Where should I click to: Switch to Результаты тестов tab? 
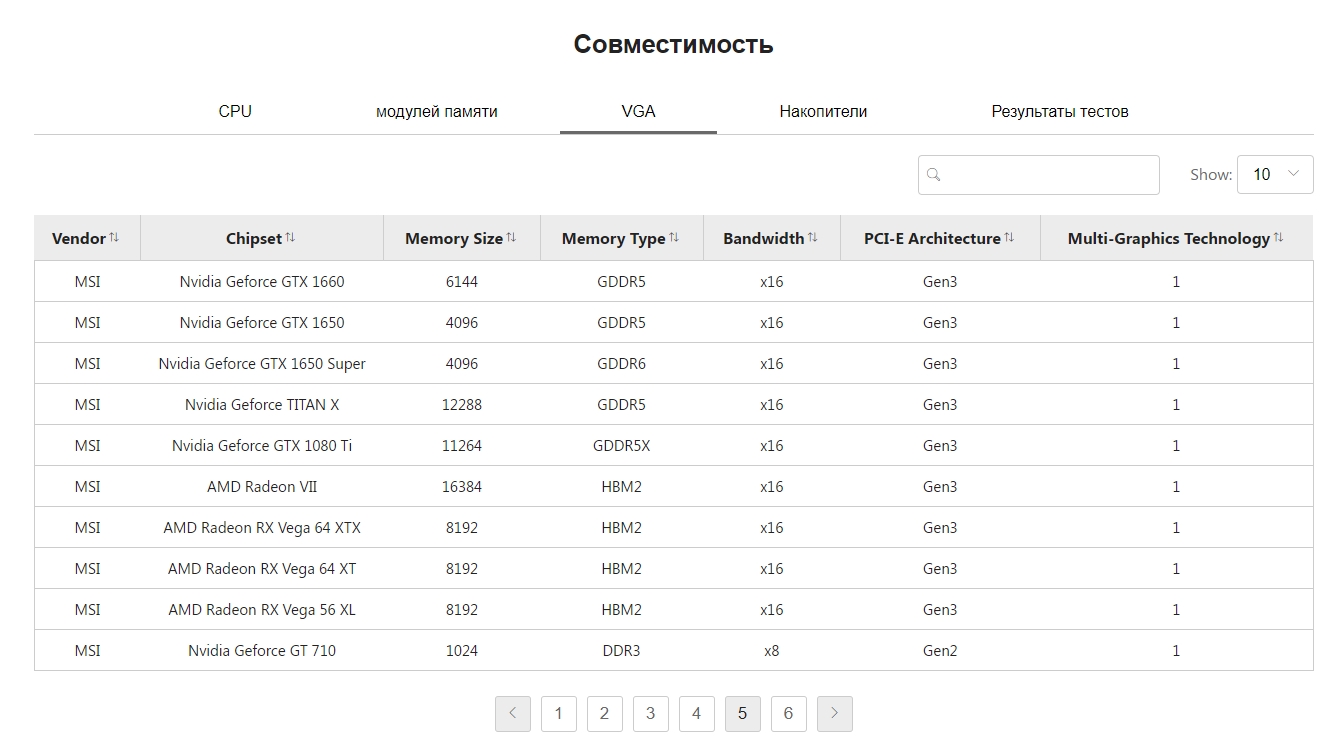(1060, 111)
